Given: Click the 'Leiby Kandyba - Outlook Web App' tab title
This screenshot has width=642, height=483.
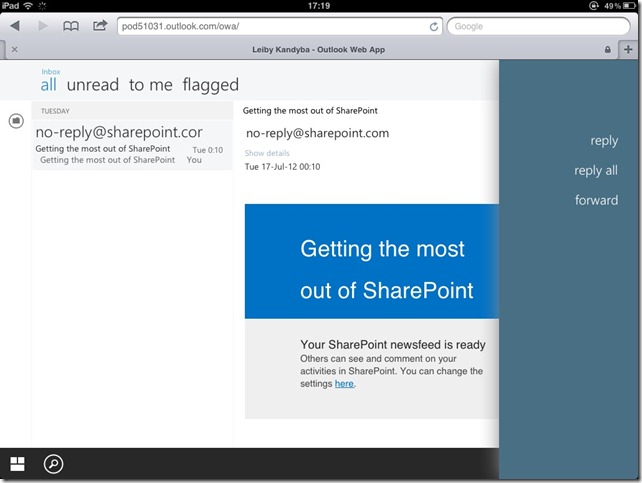Looking at the screenshot, I should pos(319,50).
